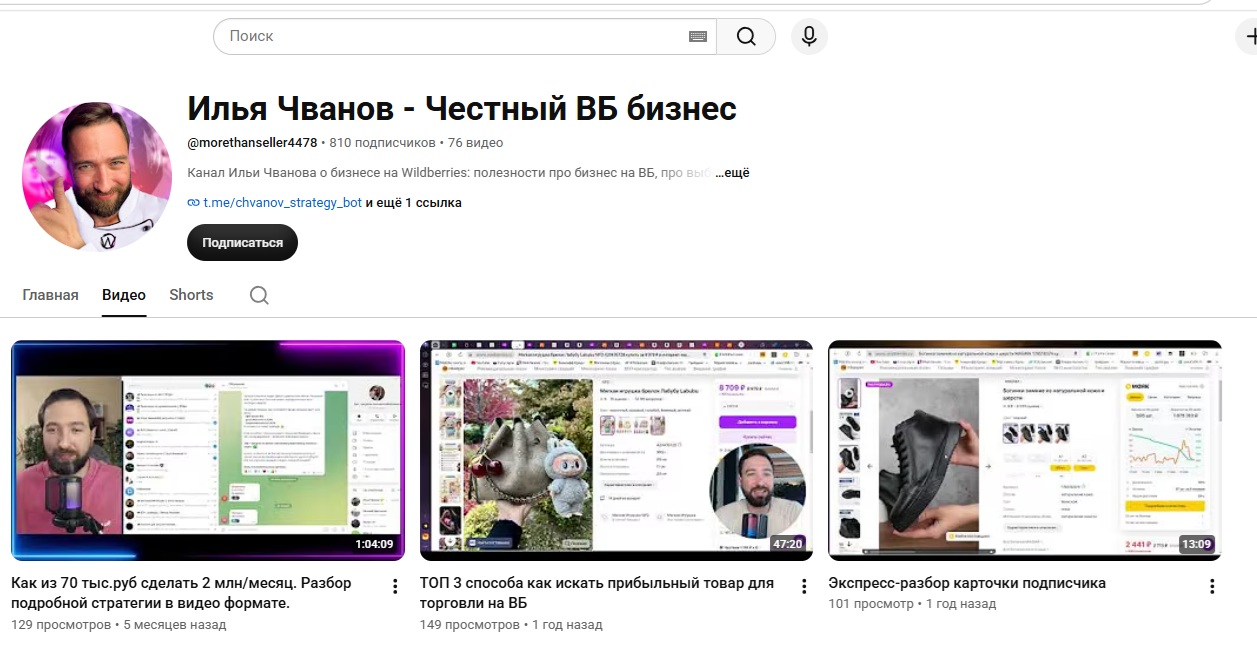The image size is (1257, 645).
Task: Expand channel description with '...ещё'
Action: coord(732,173)
